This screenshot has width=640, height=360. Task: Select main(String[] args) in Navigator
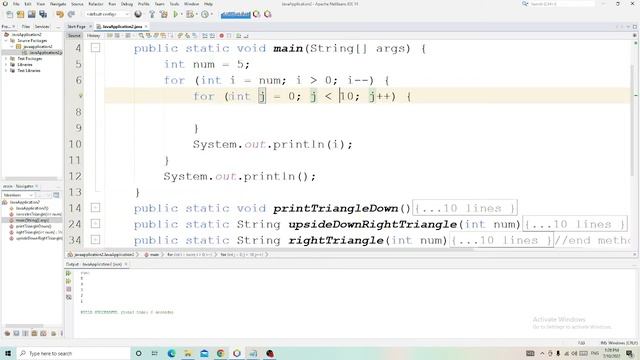point(32,220)
